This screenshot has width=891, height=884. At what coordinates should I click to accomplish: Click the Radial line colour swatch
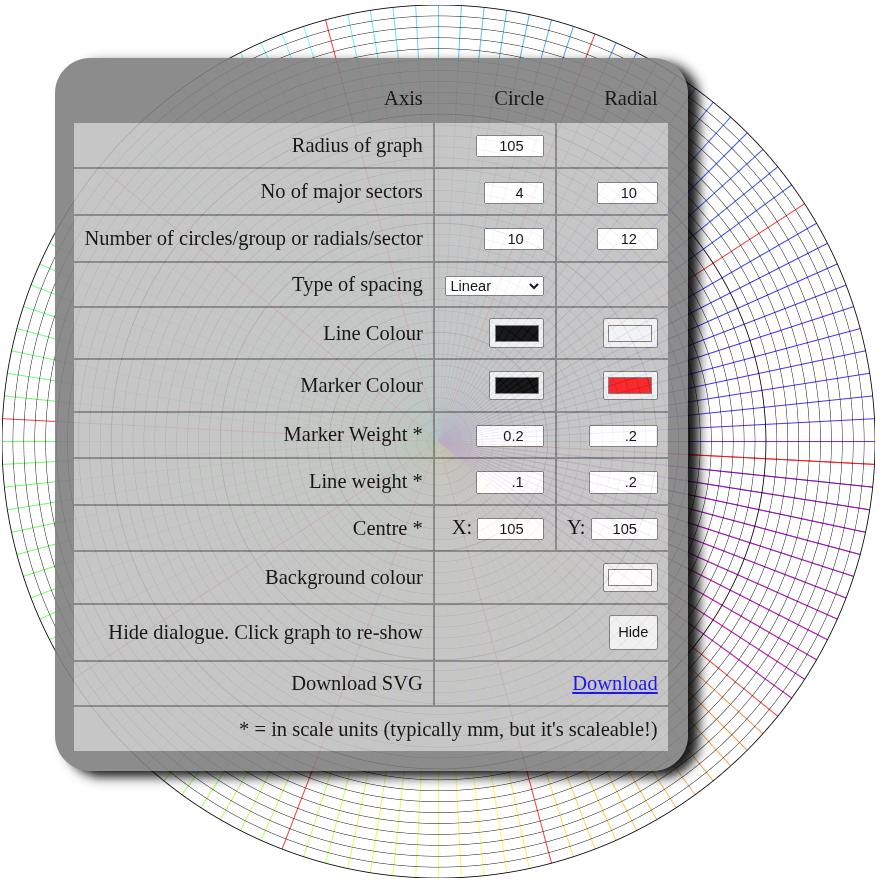coord(630,333)
